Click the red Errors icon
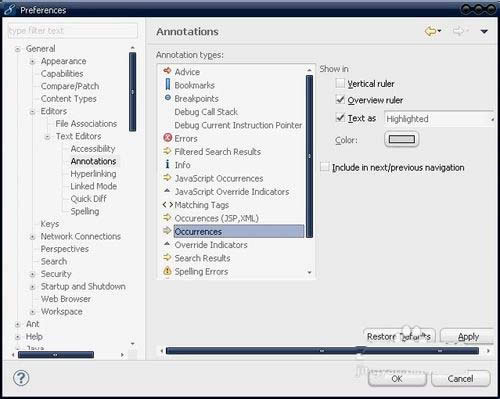The width and height of the screenshot is (500, 399). [168, 137]
